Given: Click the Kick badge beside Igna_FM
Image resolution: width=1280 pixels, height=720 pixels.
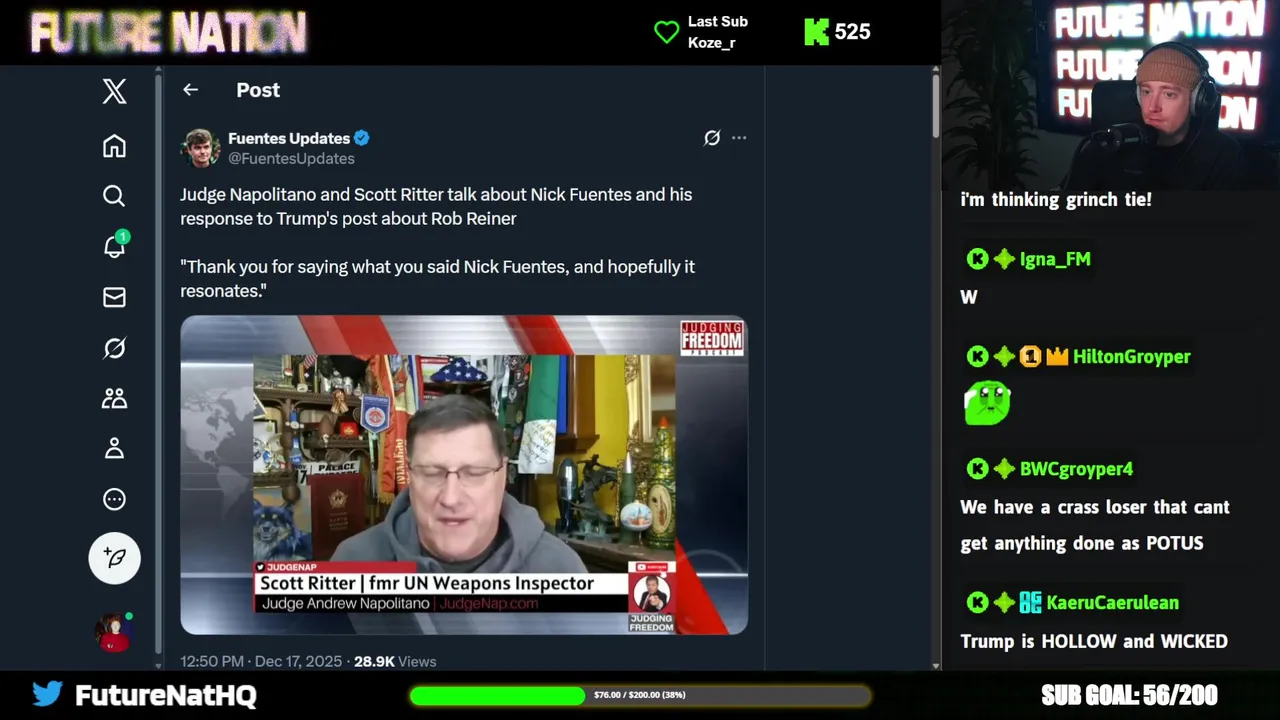Looking at the screenshot, I should click(x=978, y=259).
